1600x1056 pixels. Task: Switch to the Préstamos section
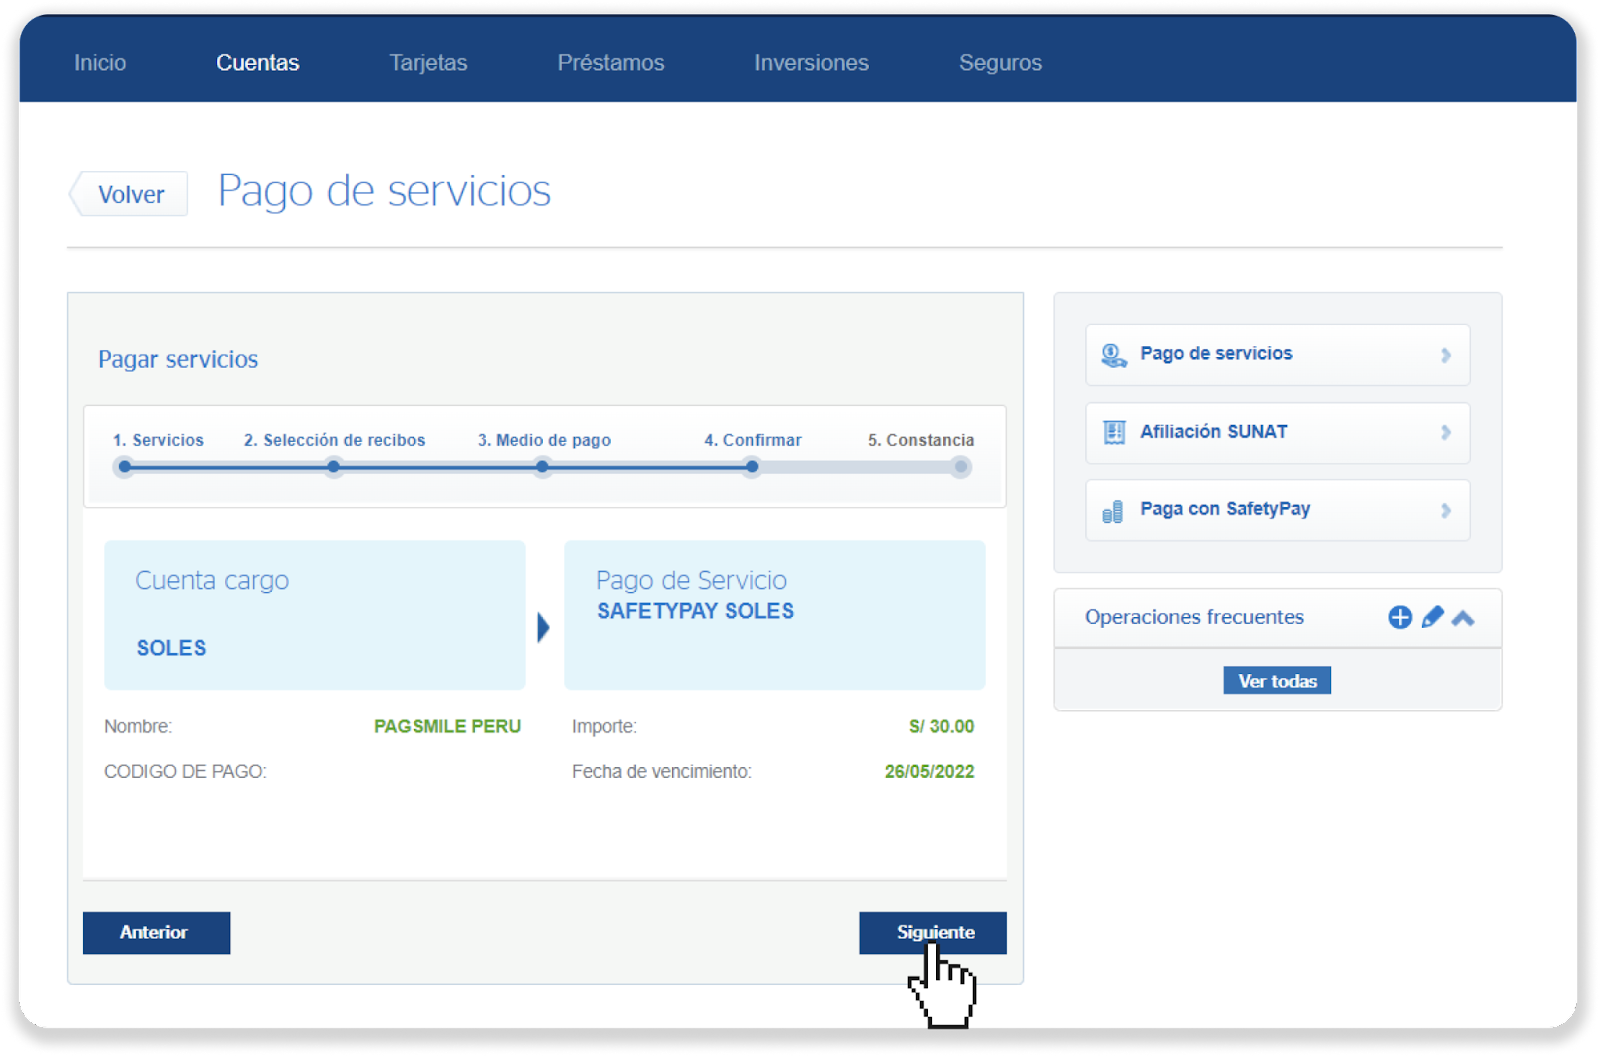610,63
